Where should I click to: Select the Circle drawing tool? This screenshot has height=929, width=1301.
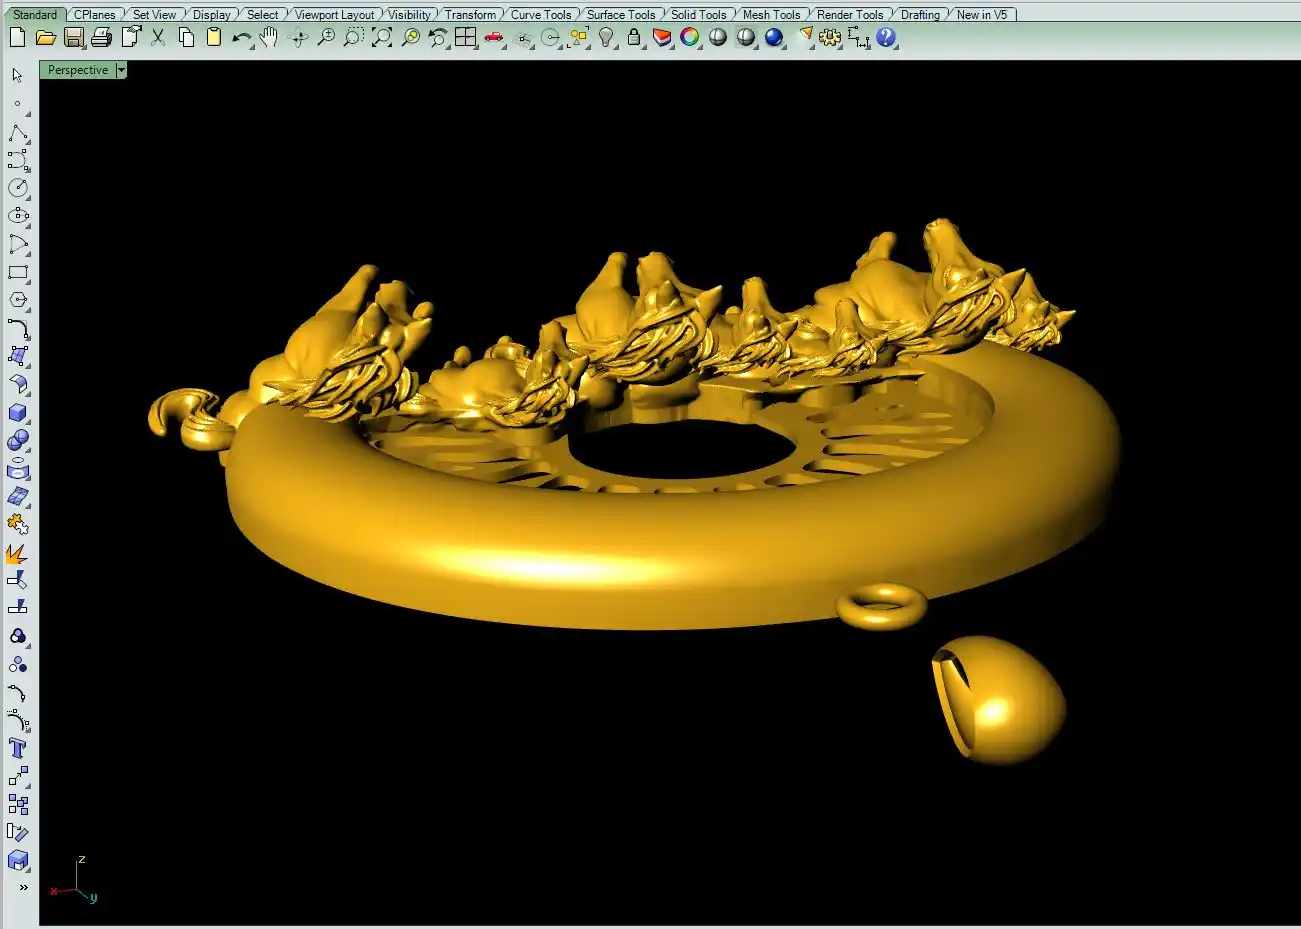click(x=18, y=188)
